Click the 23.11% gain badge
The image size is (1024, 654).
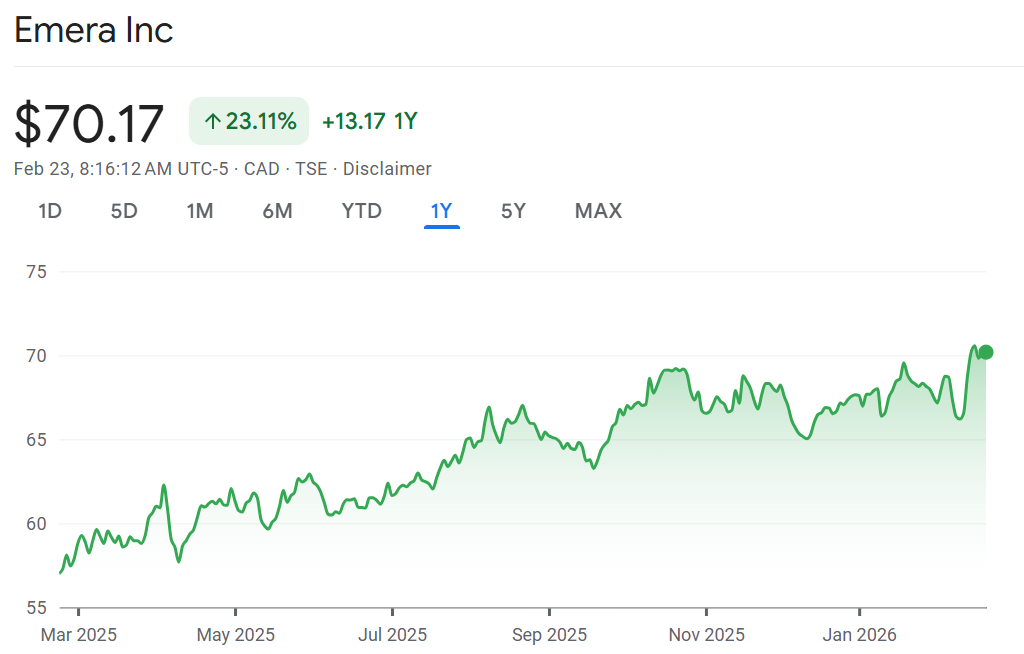[249, 122]
